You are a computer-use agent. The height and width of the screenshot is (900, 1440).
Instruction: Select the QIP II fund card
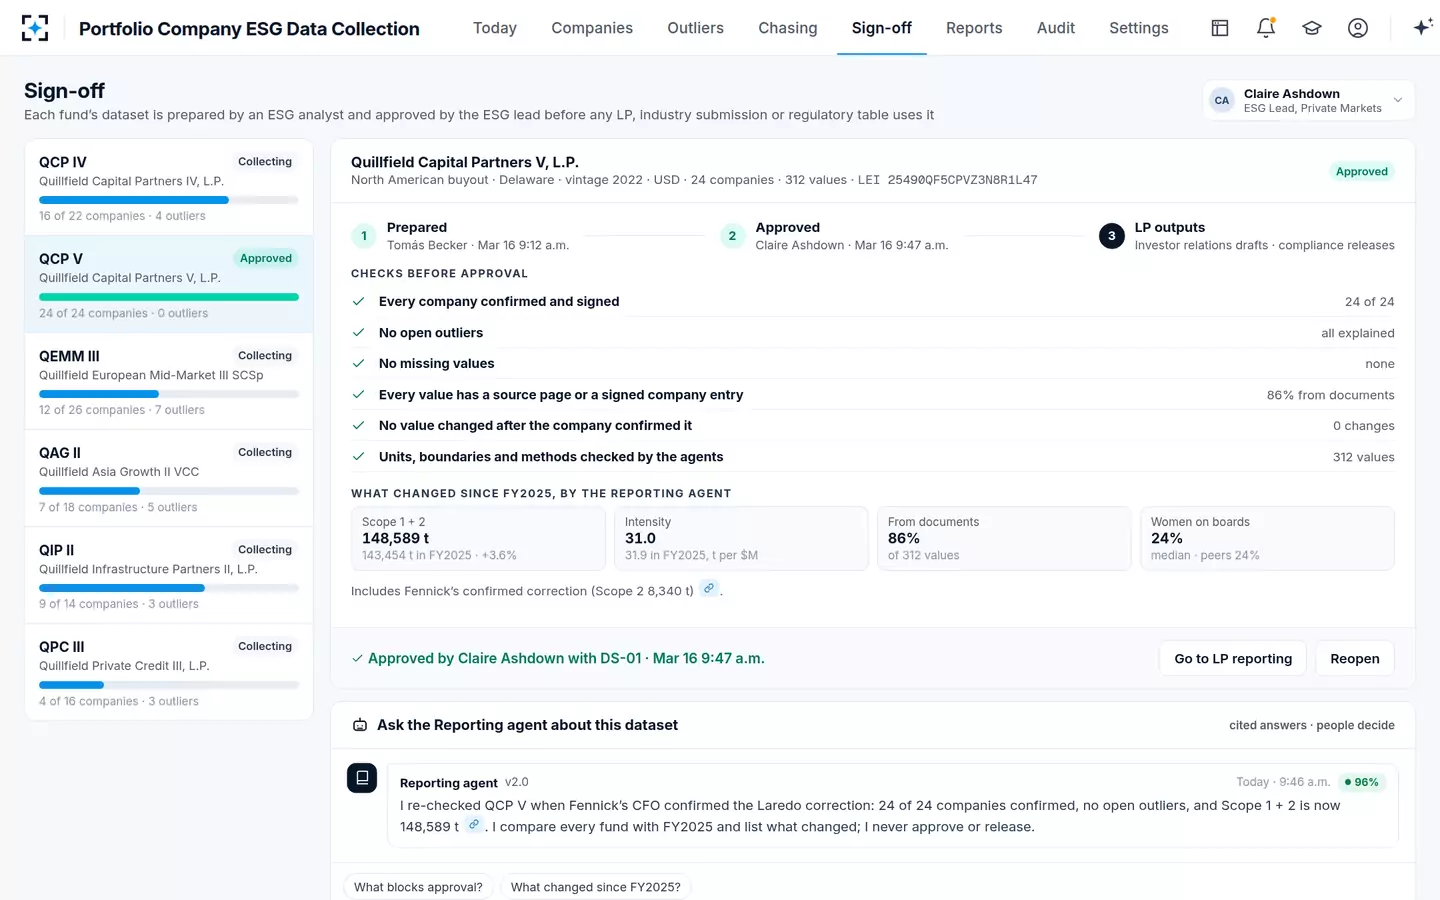pos(169,575)
